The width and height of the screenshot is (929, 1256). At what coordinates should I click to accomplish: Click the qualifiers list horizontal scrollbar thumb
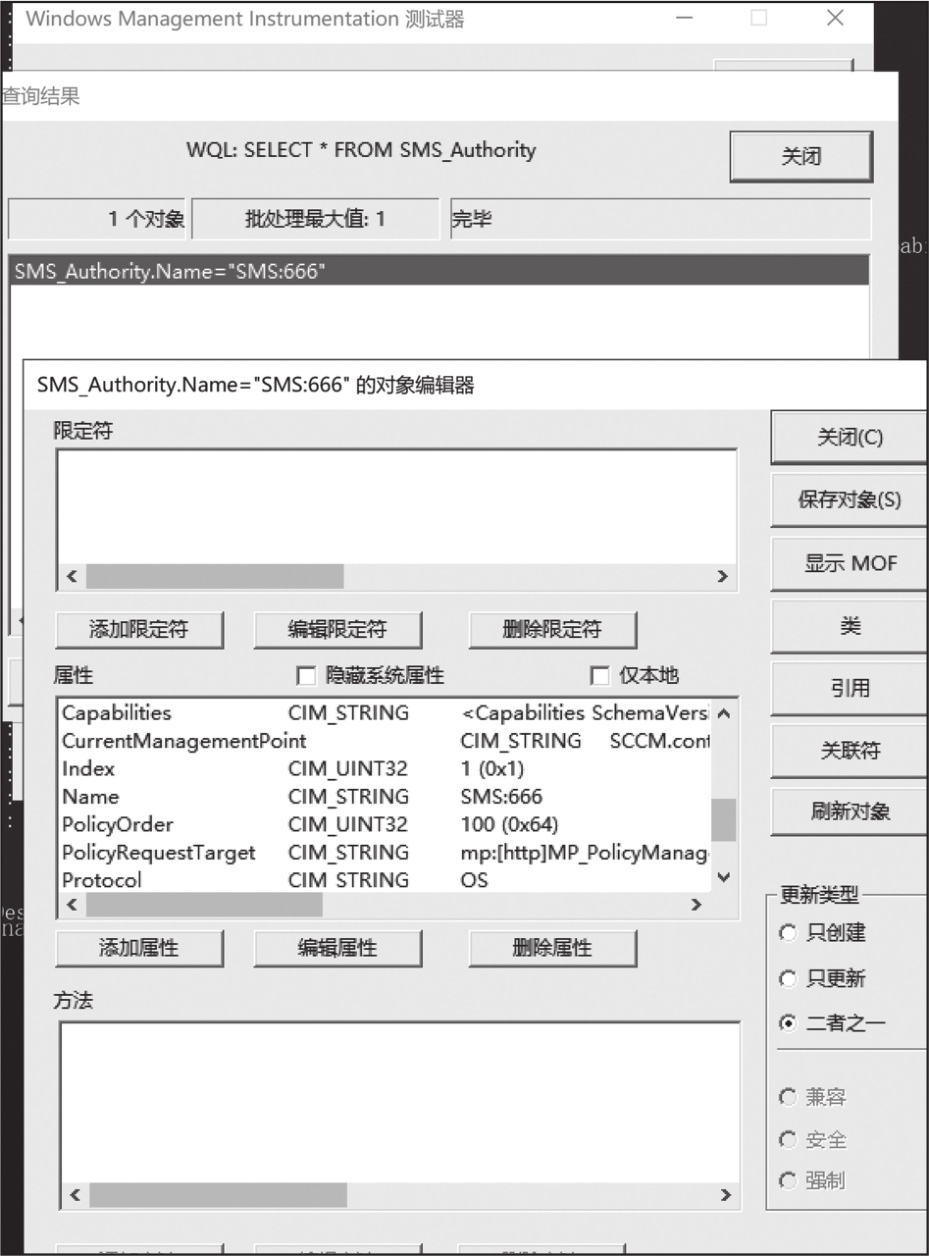pos(214,576)
